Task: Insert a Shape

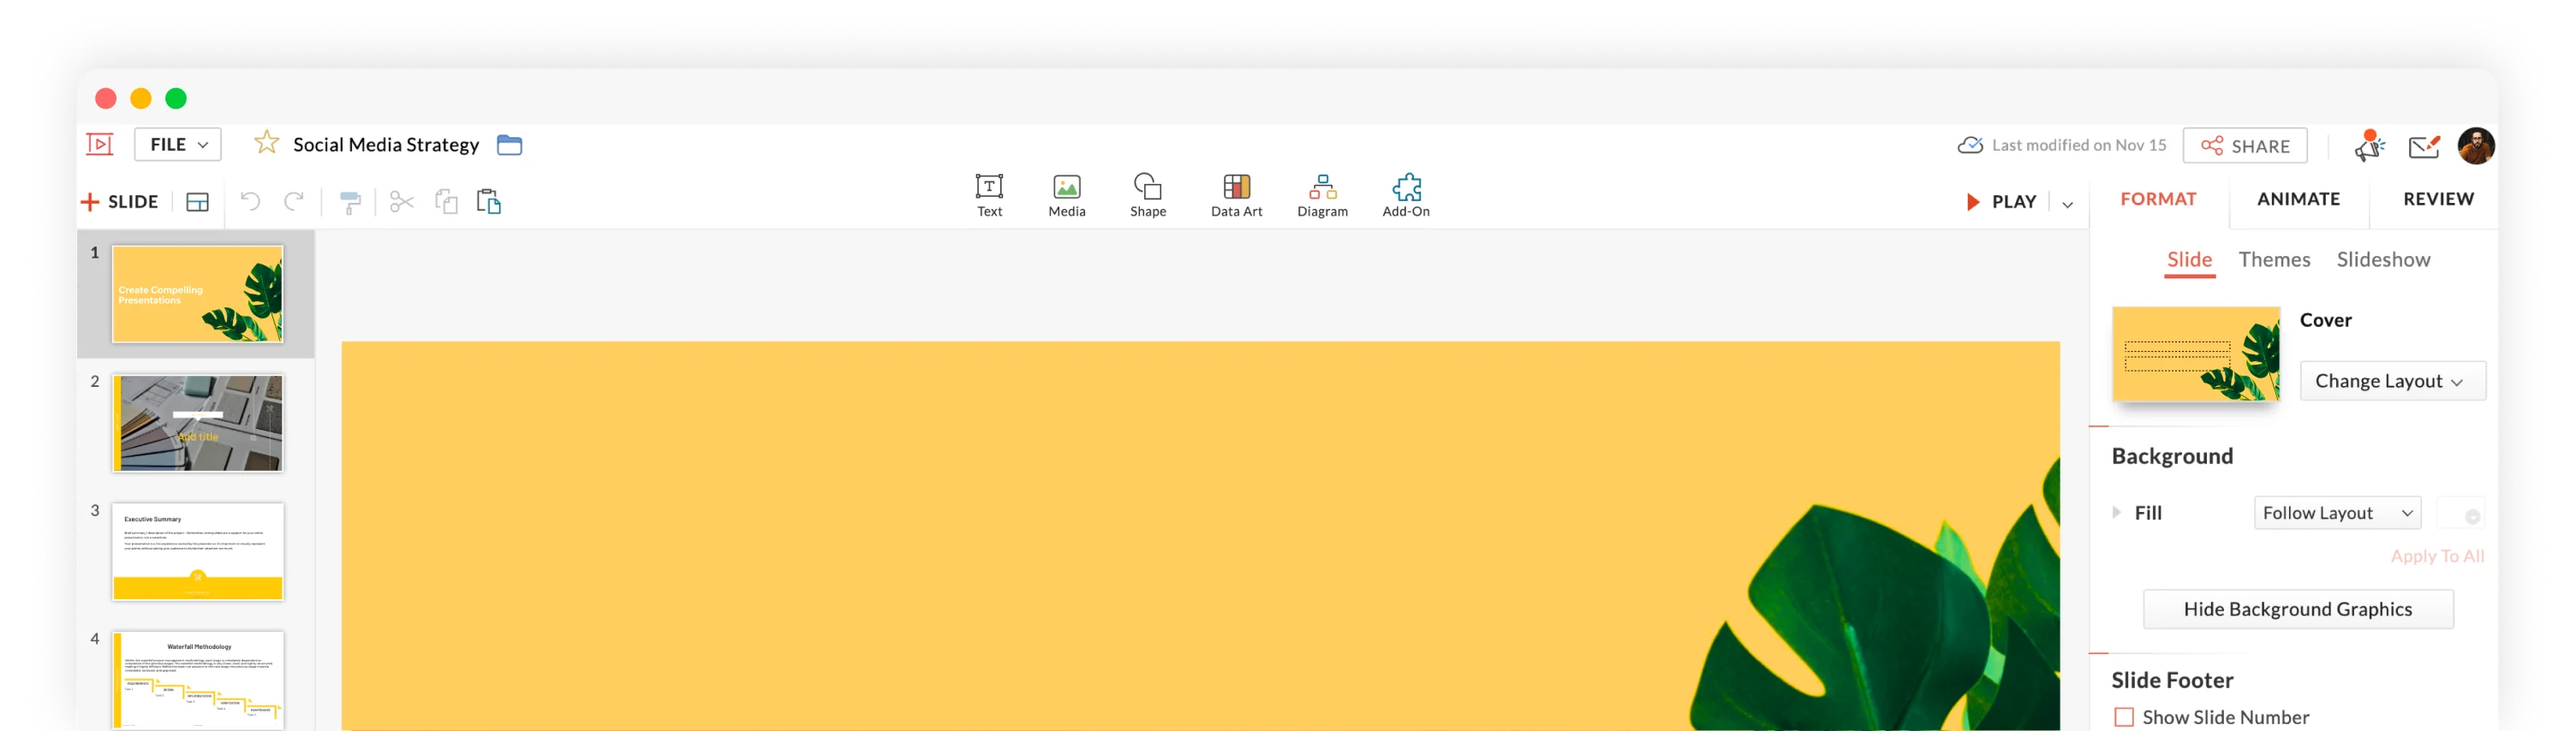Action: 1148,195
